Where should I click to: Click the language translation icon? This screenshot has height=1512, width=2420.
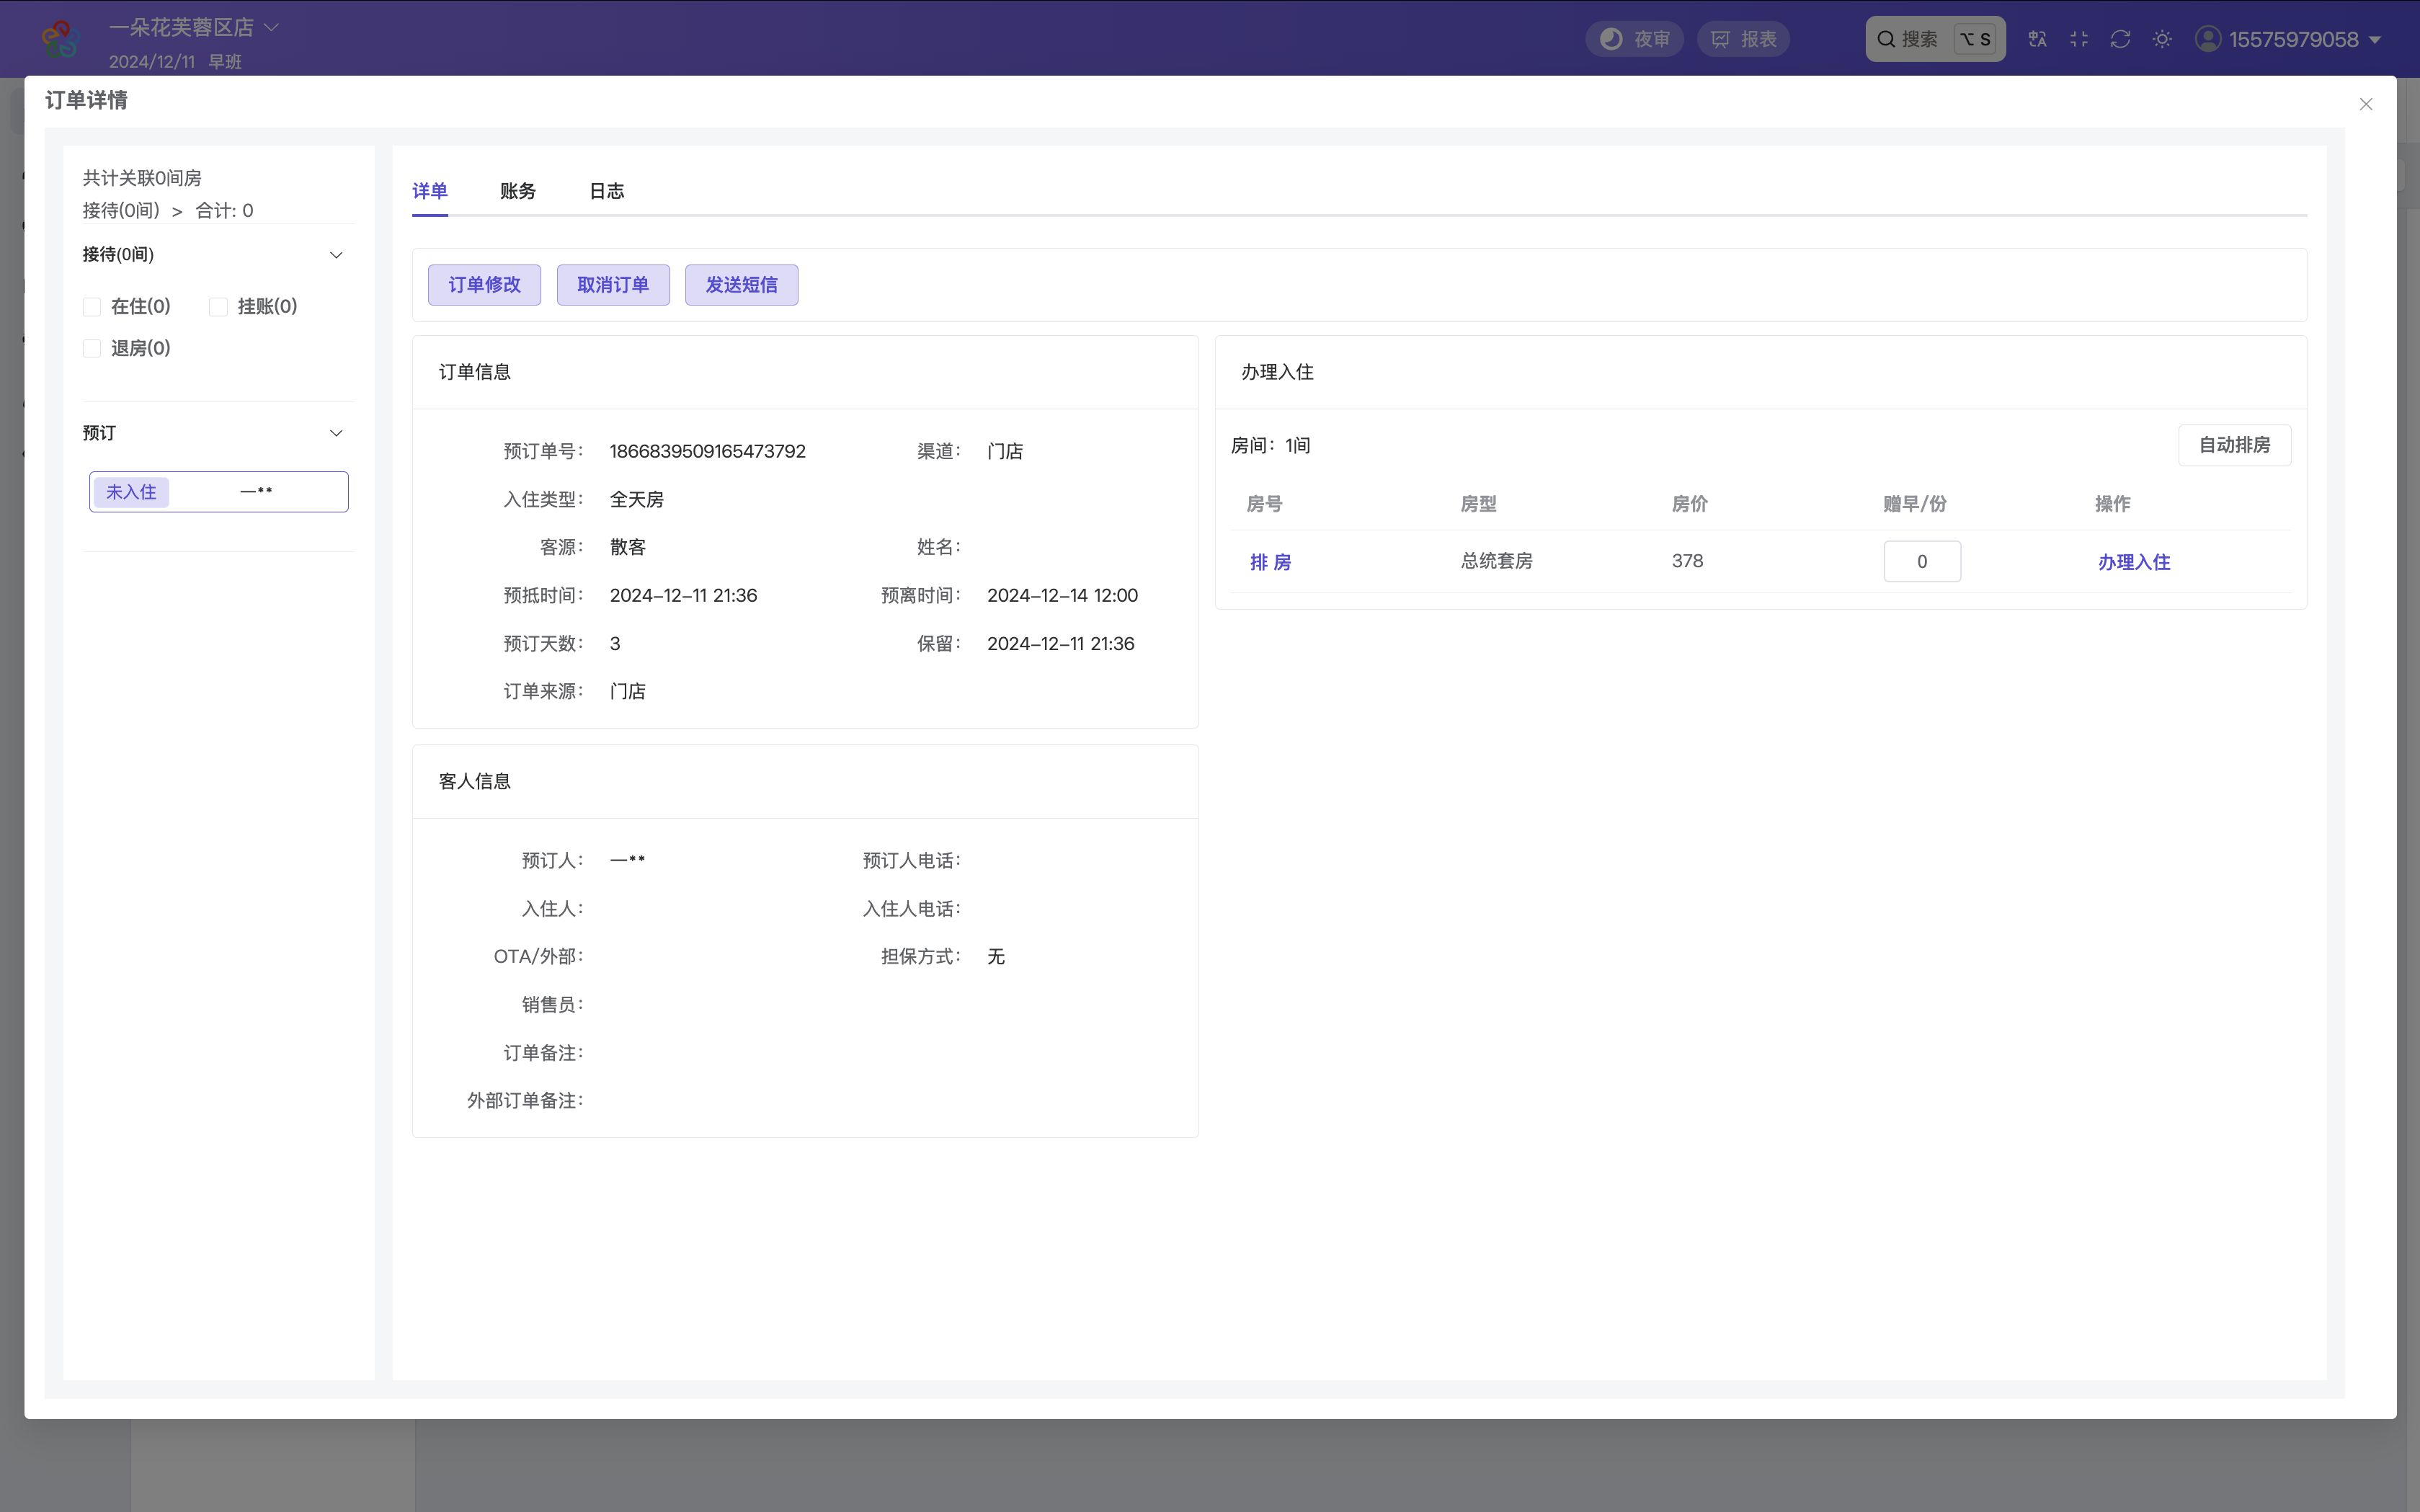[x=2037, y=39]
